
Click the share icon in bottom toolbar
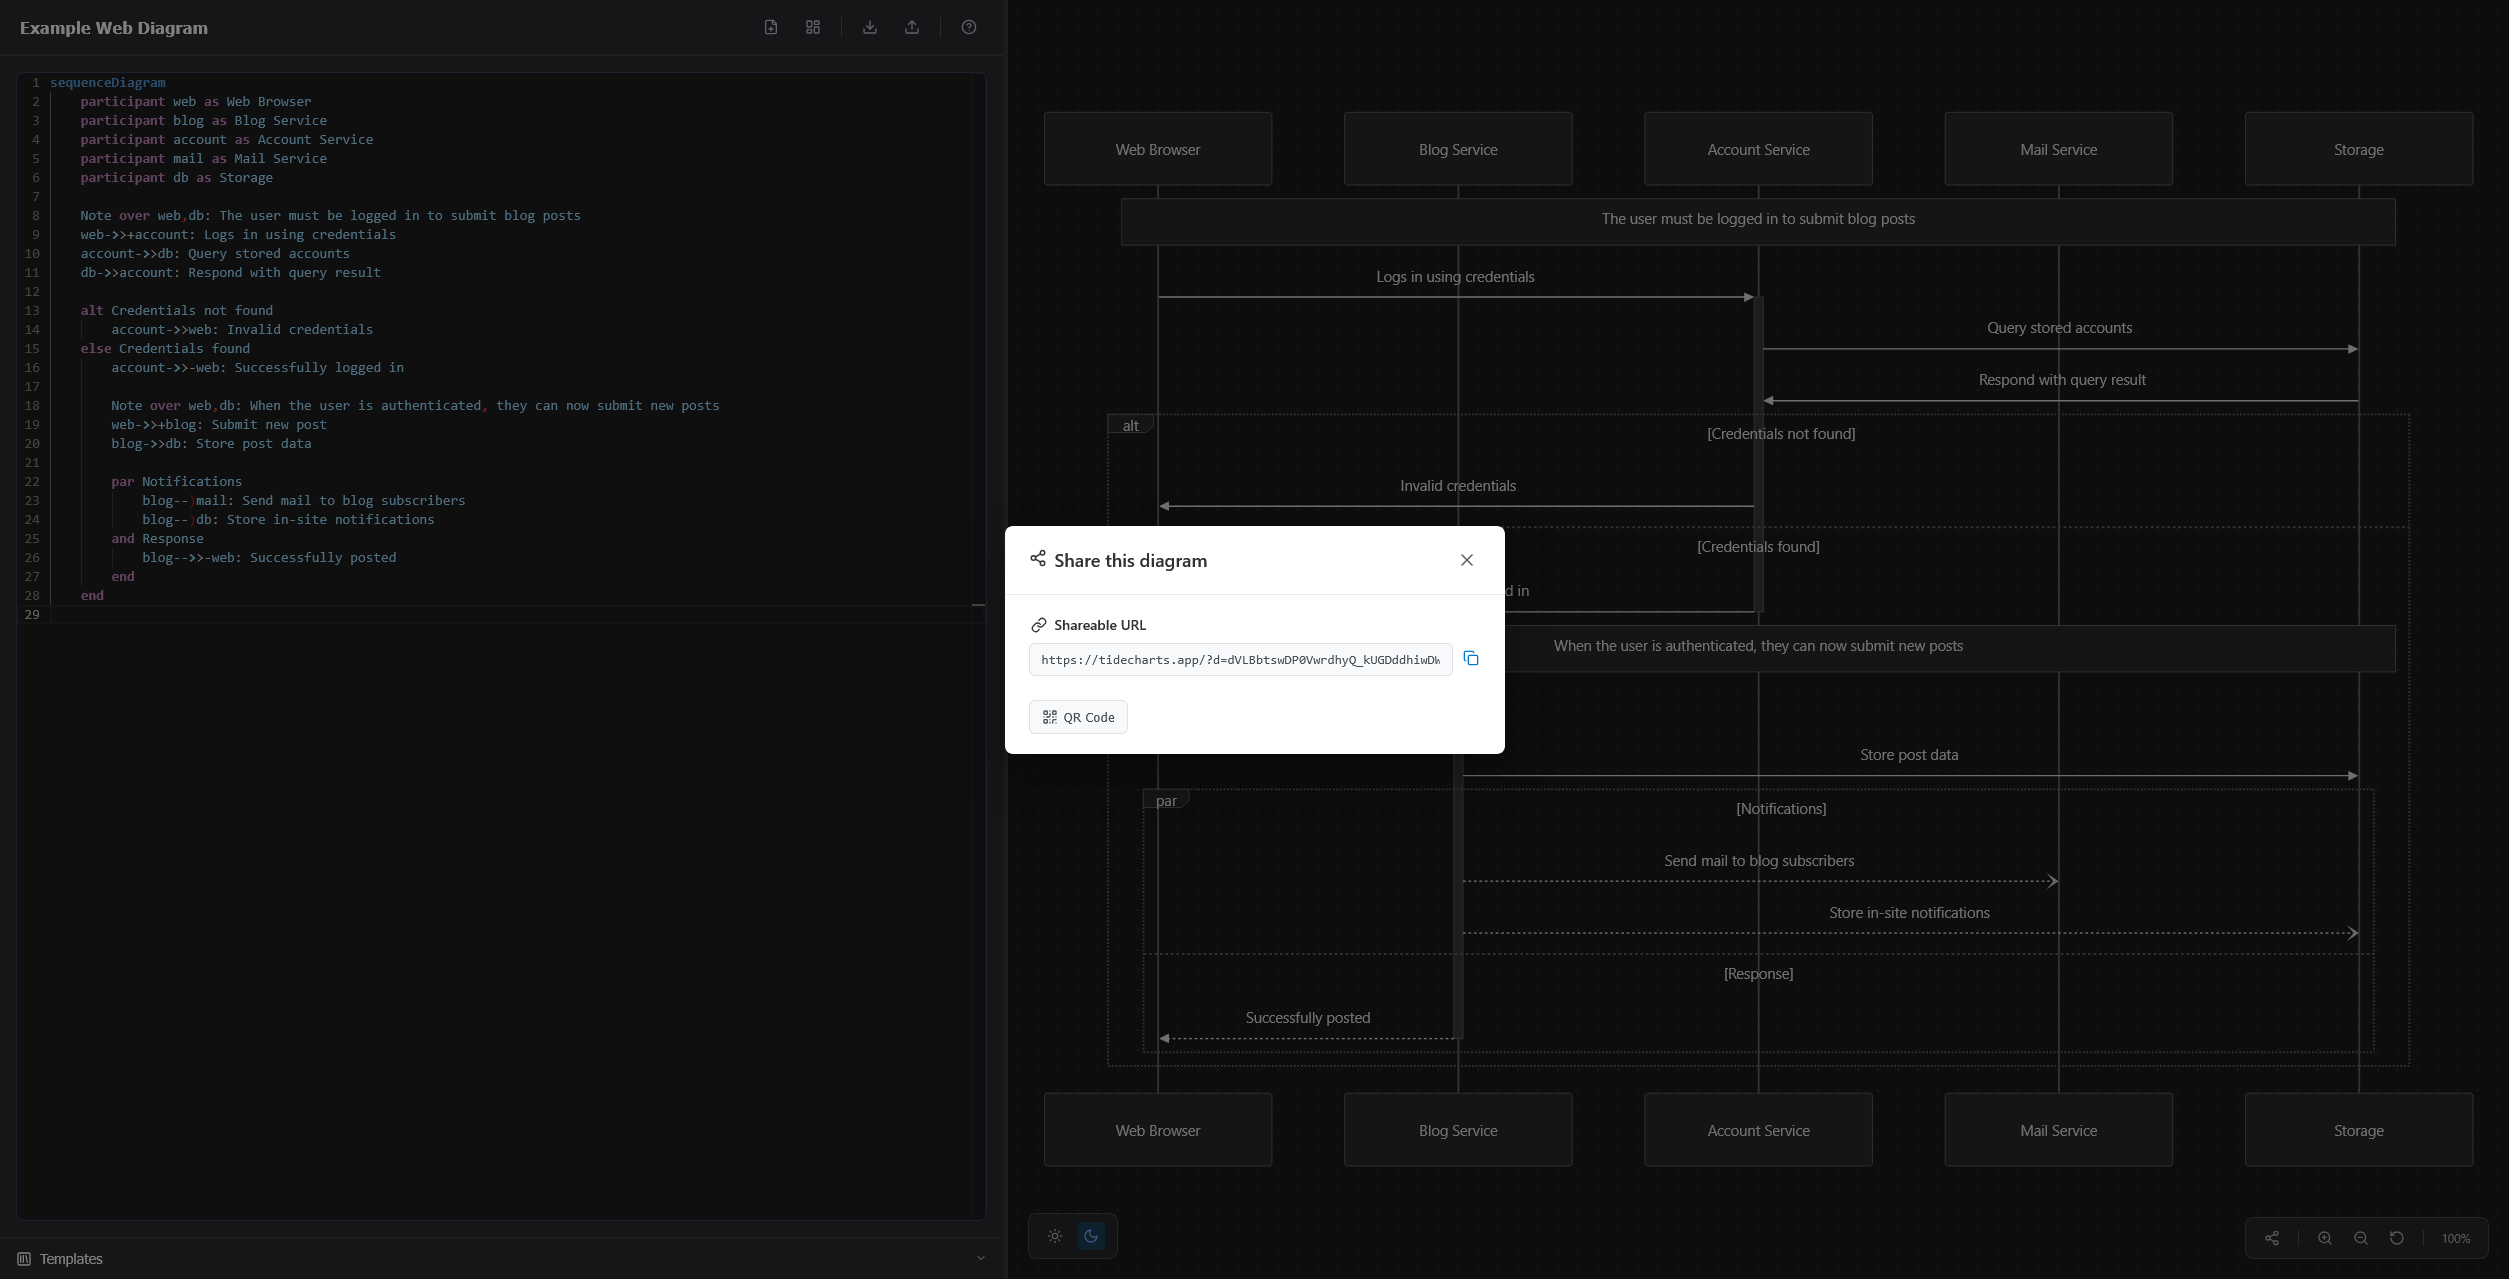point(2272,1238)
